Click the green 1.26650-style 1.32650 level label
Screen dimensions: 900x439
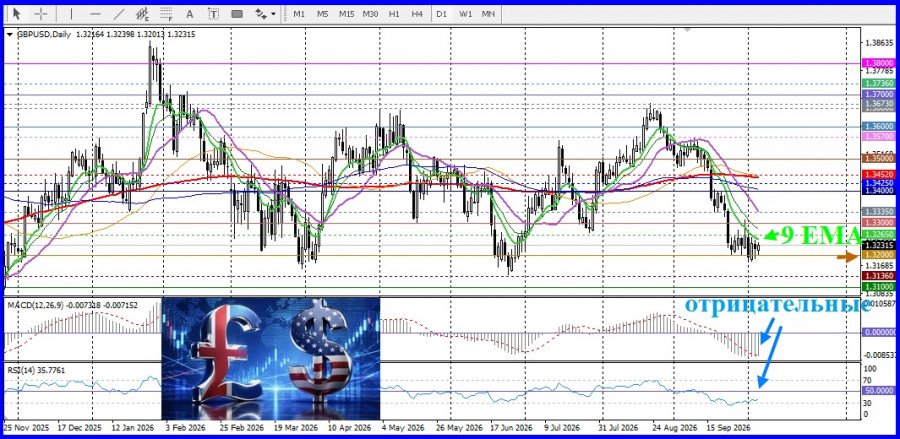click(x=879, y=234)
